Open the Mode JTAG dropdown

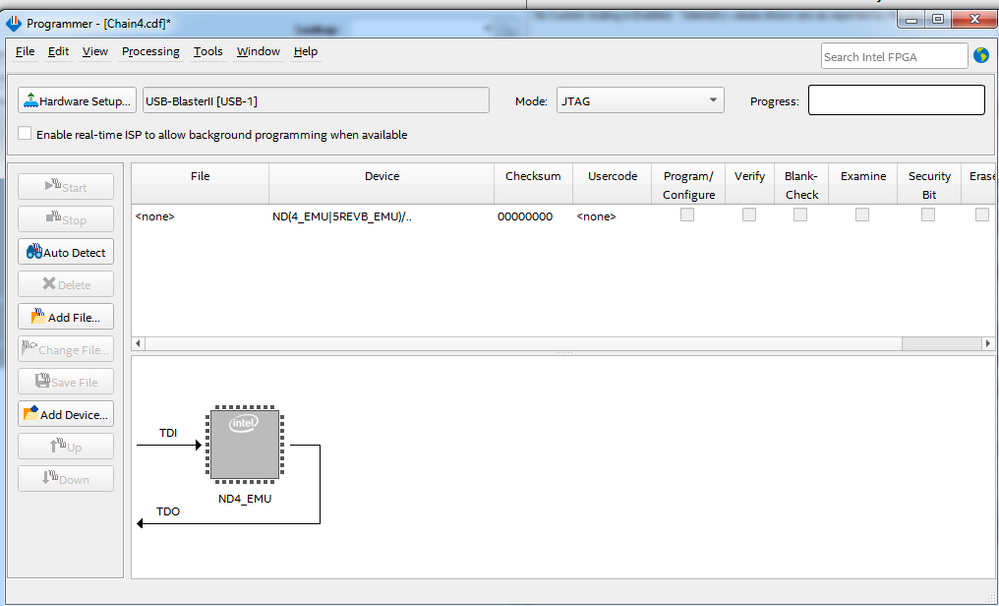[640, 101]
